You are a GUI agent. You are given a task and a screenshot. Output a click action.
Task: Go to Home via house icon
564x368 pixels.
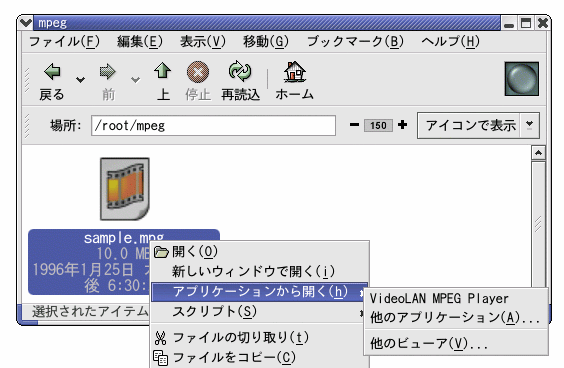[295, 71]
